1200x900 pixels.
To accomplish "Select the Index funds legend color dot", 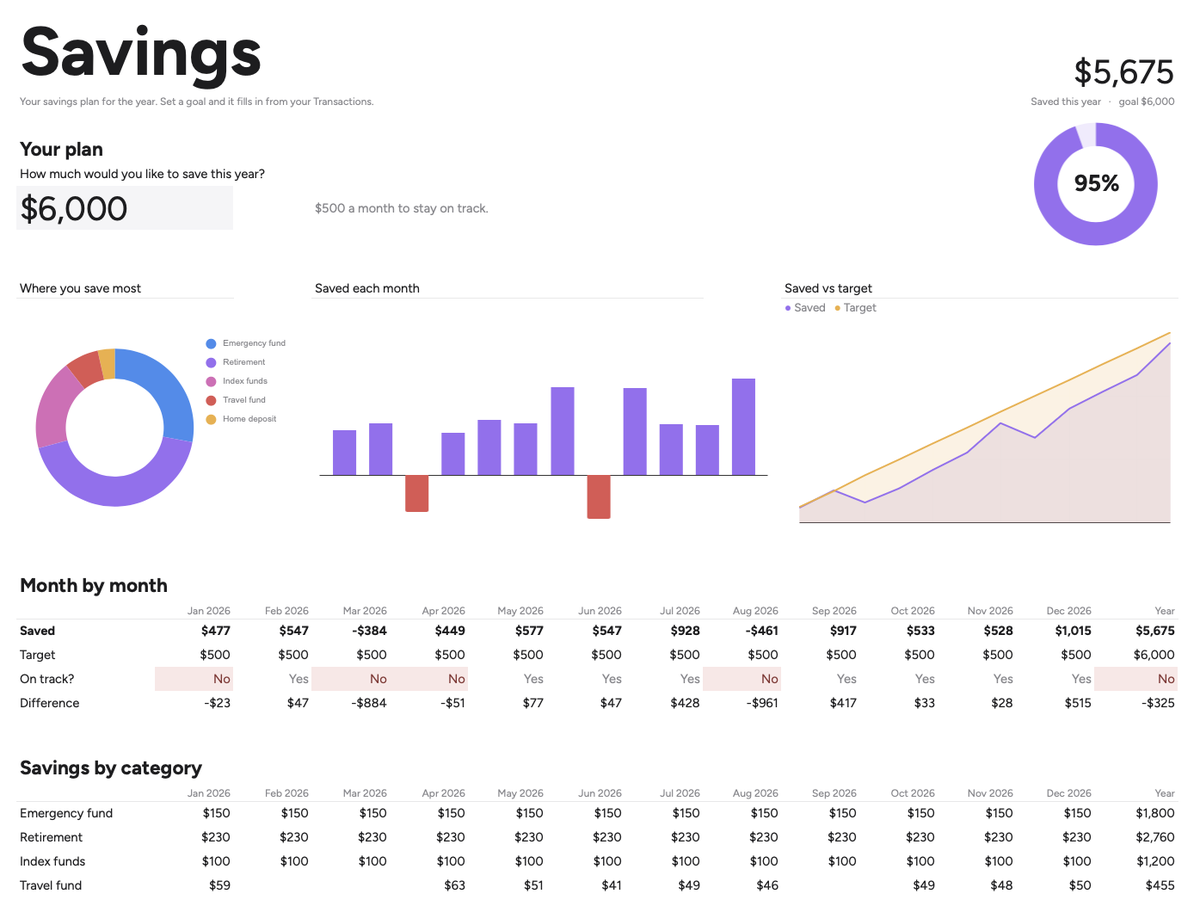I will pos(211,381).
